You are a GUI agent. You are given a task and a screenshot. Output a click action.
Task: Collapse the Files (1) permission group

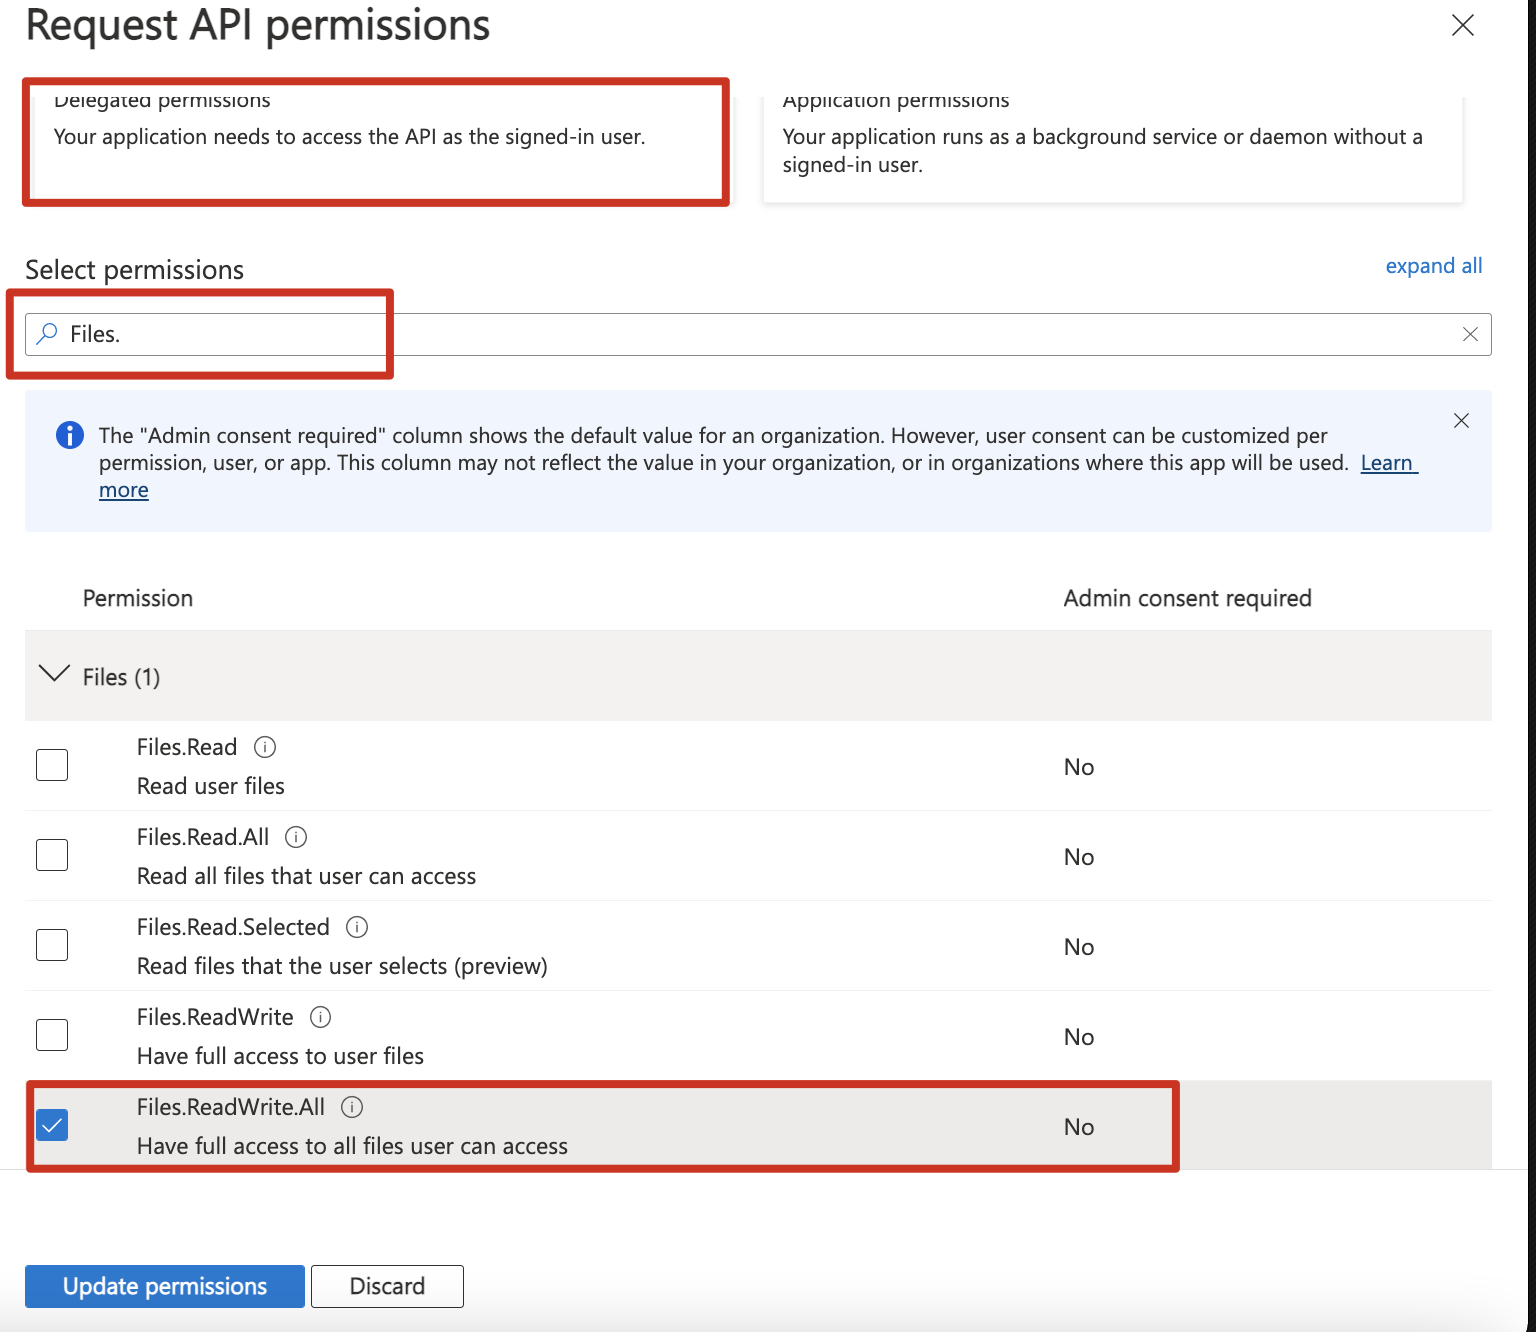click(54, 675)
